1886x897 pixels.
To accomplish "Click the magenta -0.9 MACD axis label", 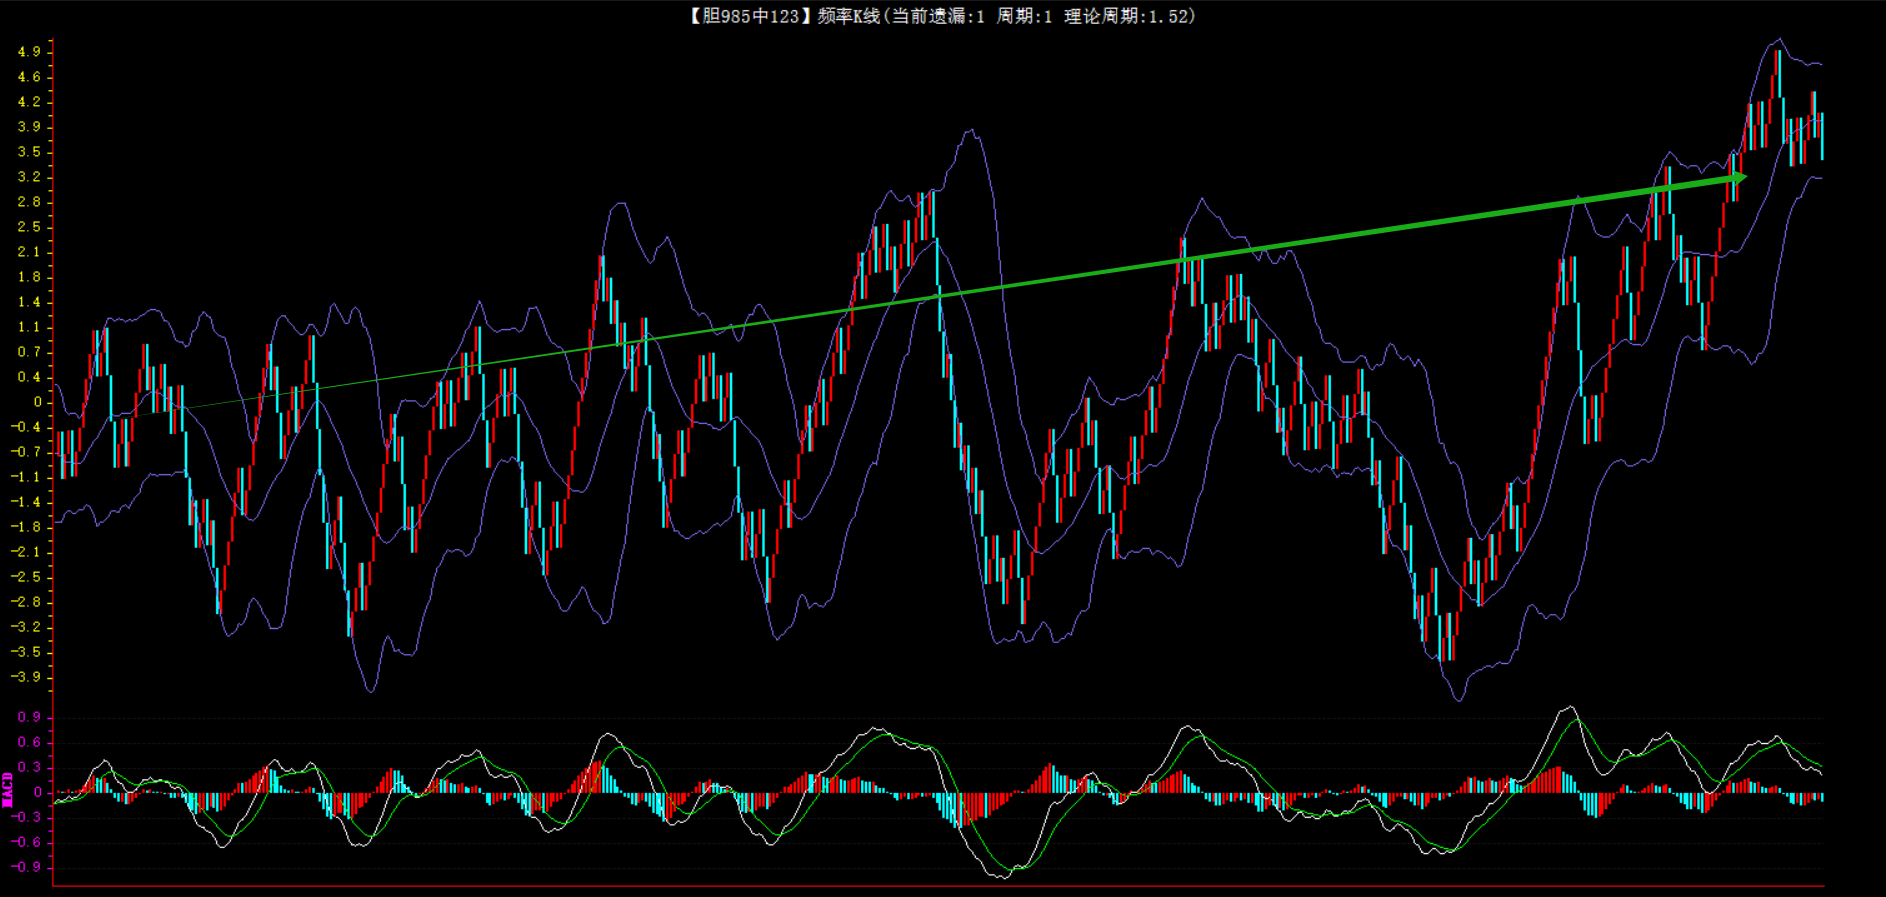I will [x=27, y=867].
